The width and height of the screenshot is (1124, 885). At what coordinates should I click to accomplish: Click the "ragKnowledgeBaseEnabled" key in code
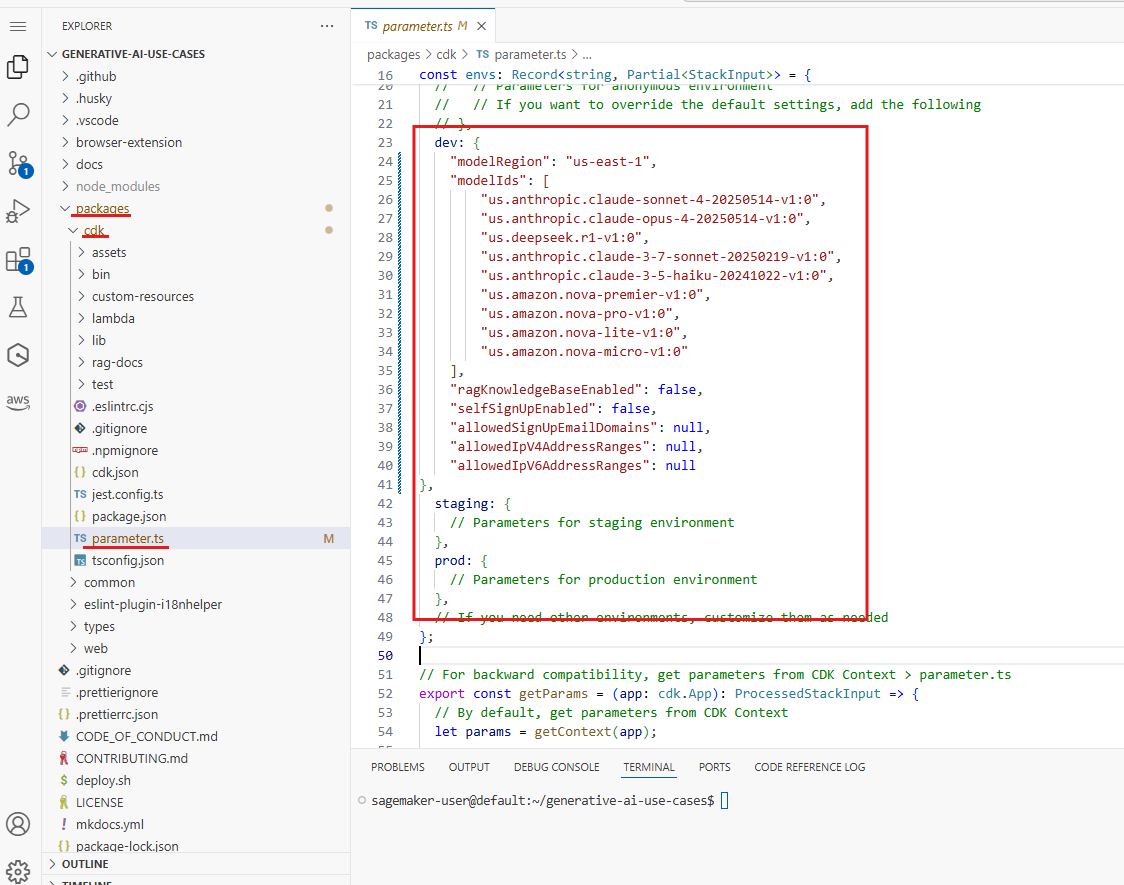click(546, 389)
